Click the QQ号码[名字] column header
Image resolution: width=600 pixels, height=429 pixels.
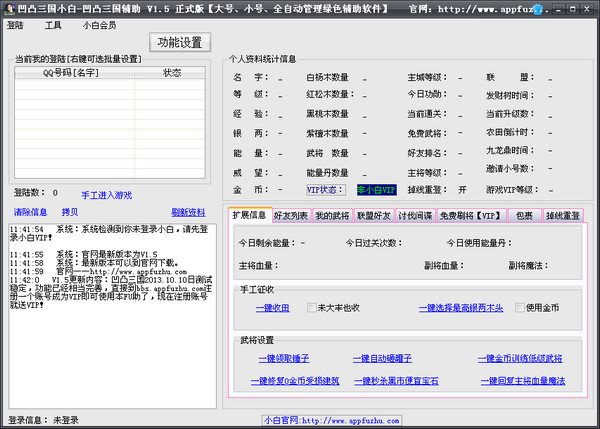[x=74, y=73]
